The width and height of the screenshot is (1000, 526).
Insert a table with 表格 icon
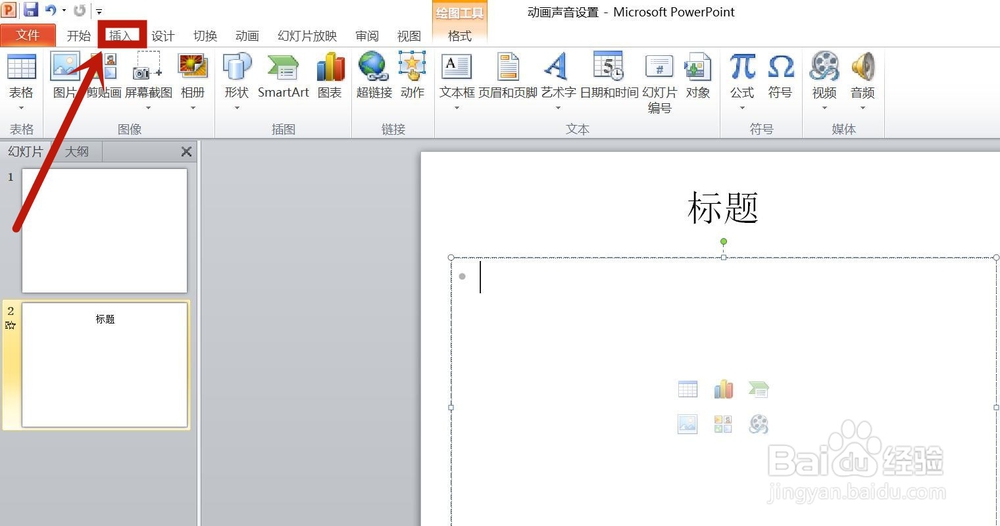tap(21, 66)
